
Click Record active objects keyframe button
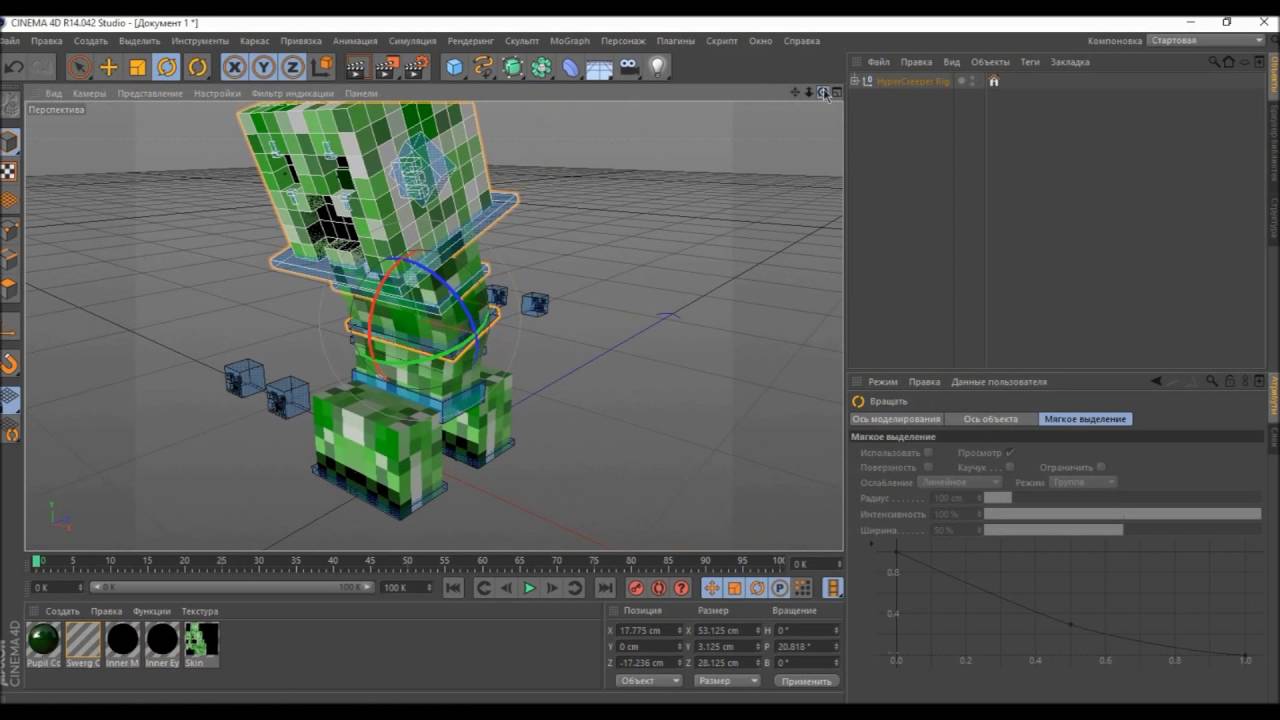pos(635,588)
